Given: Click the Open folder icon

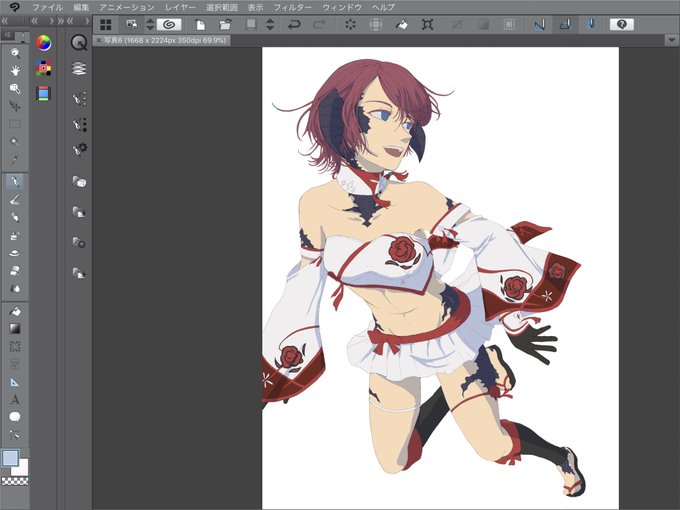Looking at the screenshot, I should 225,25.
